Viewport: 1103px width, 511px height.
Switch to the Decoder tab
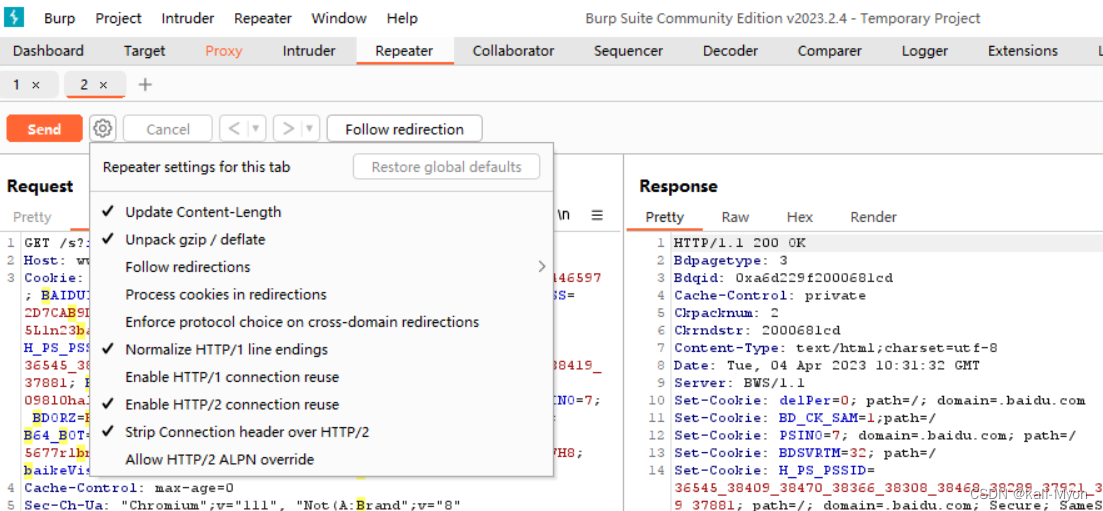[x=730, y=51]
